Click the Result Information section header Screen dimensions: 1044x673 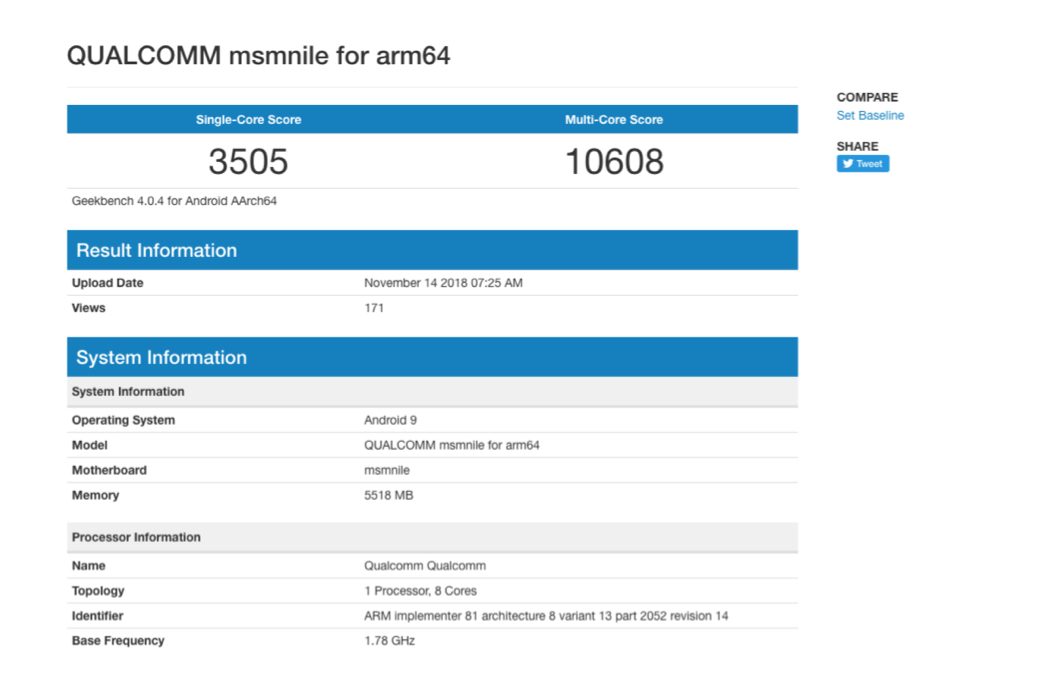pyautogui.click(x=157, y=251)
